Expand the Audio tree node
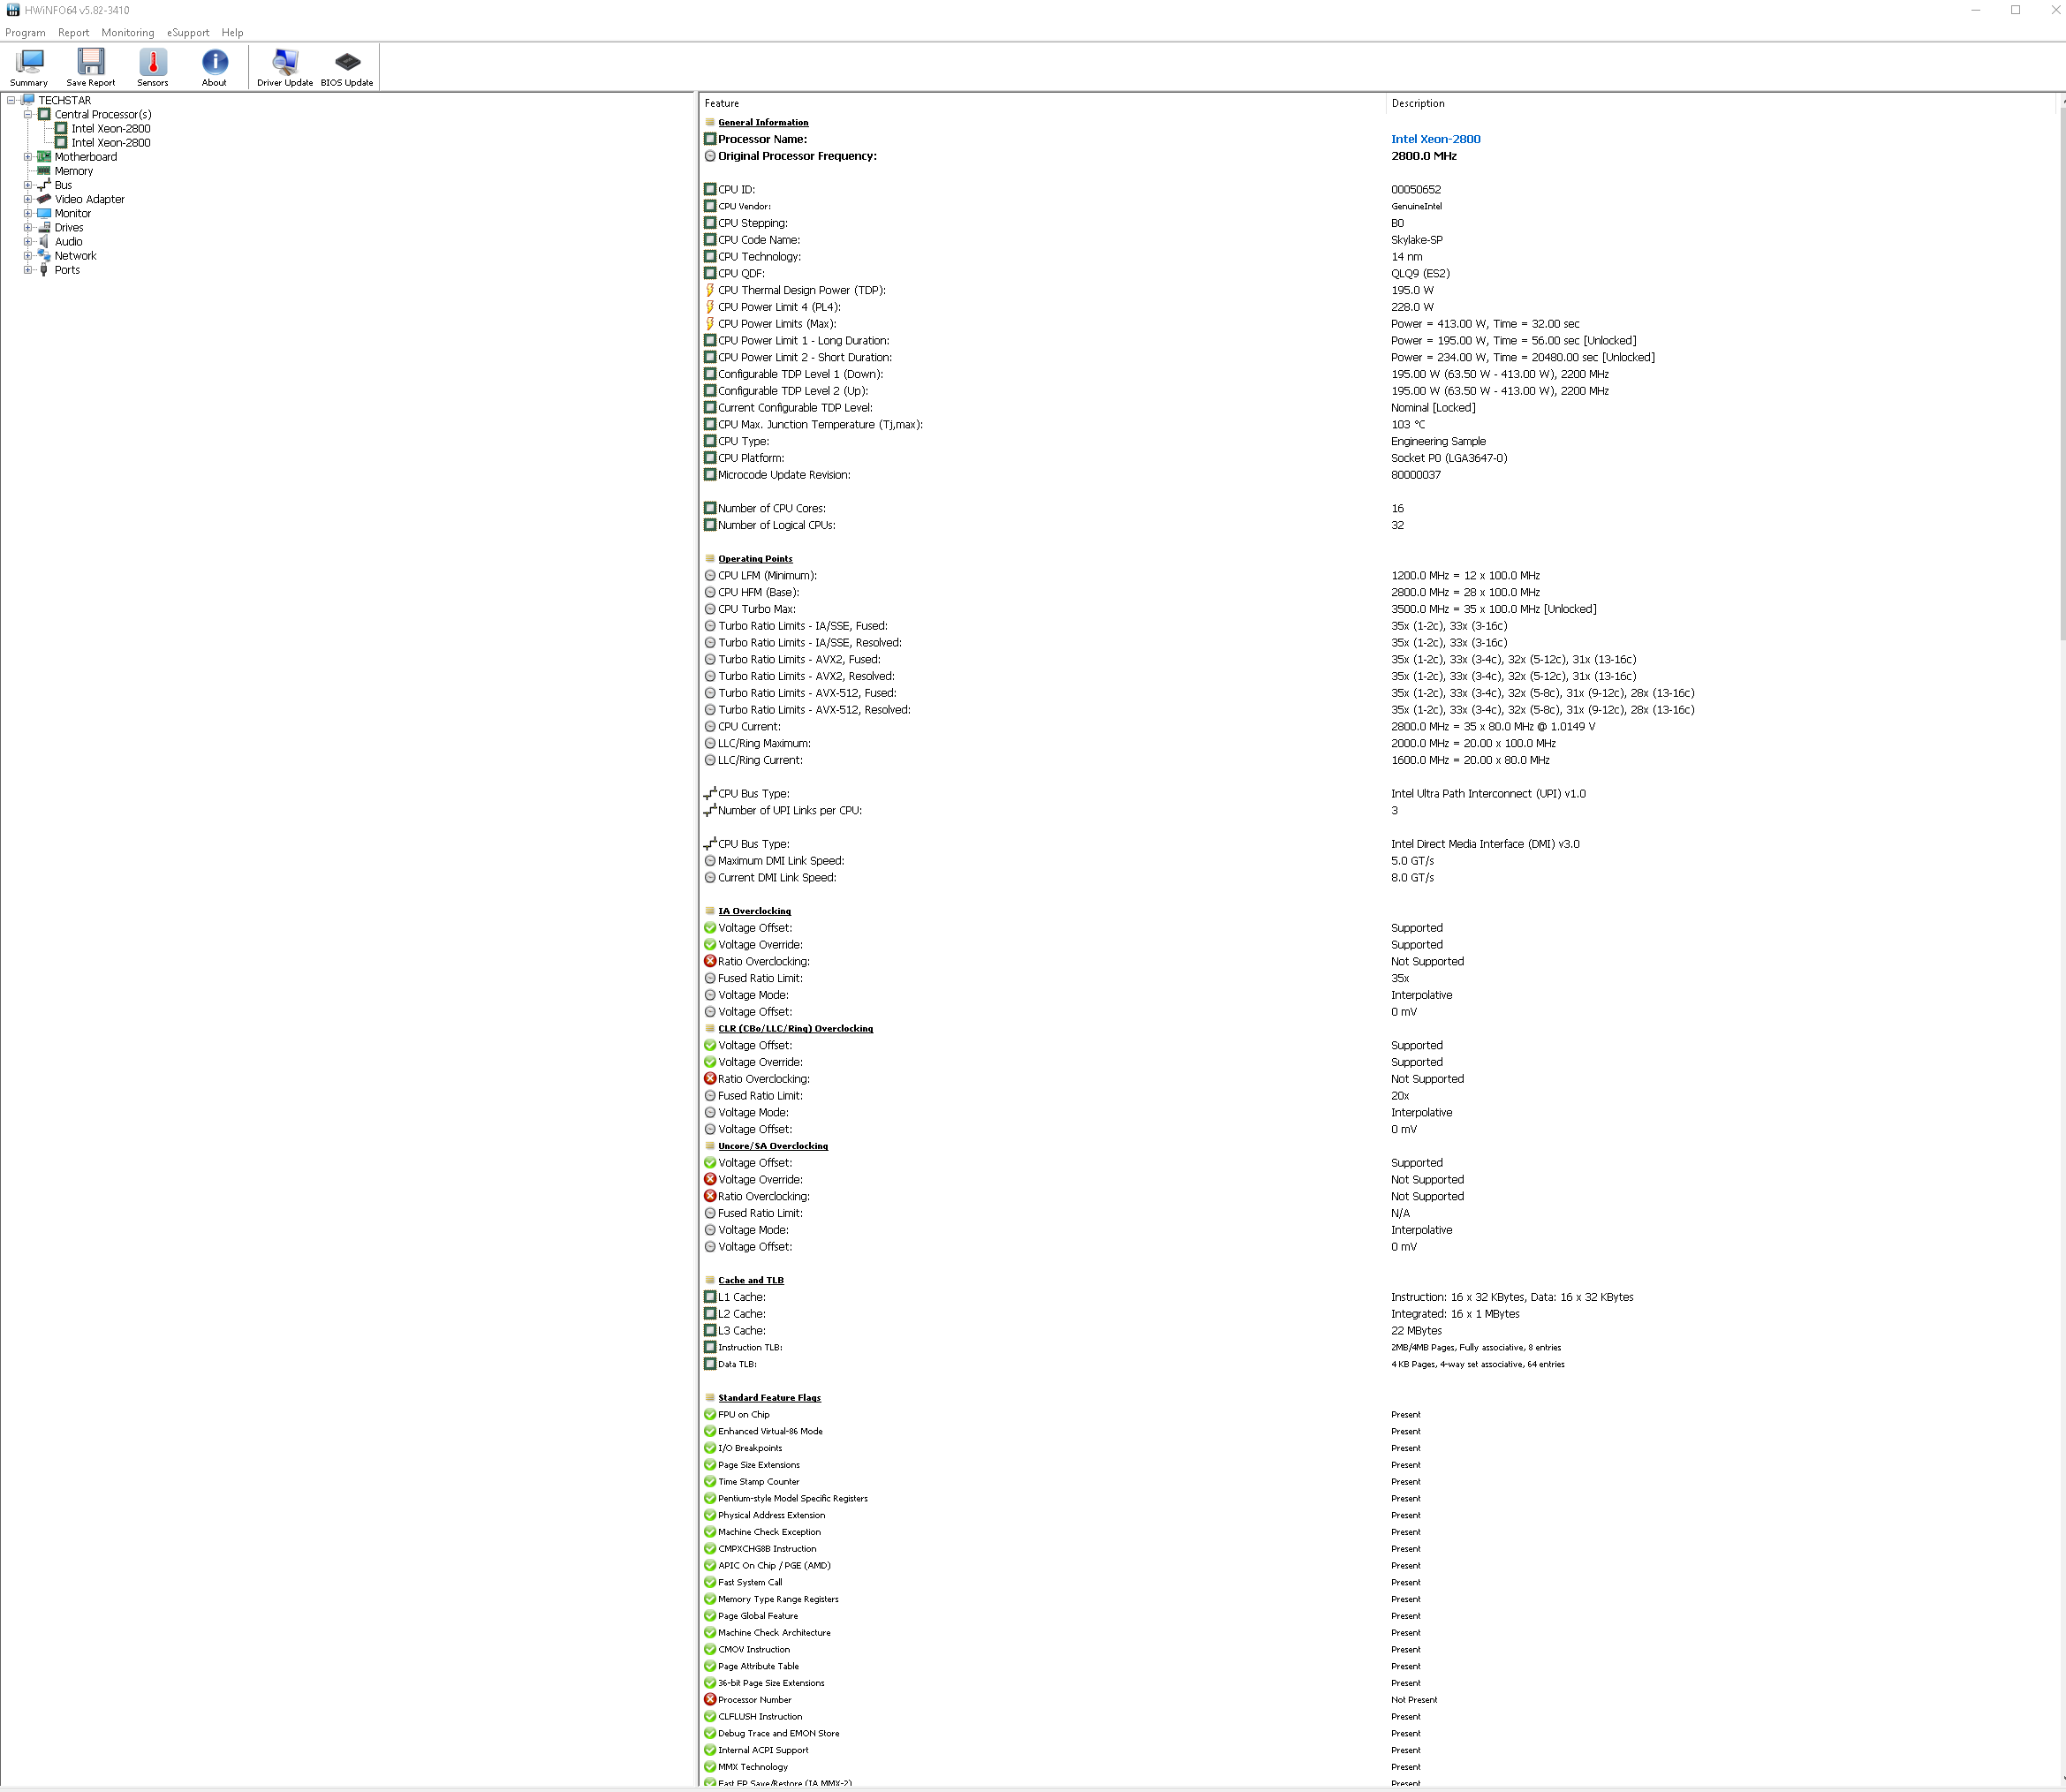This screenshot has width=2066, height=1792. click(28, 241)
